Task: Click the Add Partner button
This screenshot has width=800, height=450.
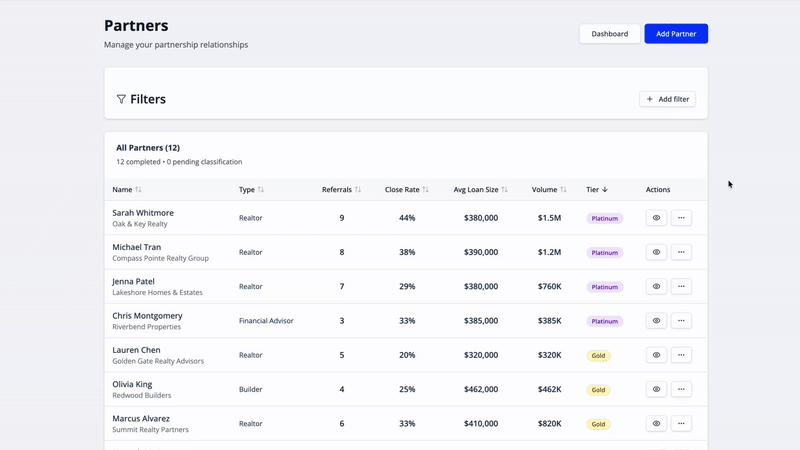Action: [x=676, y=34]
